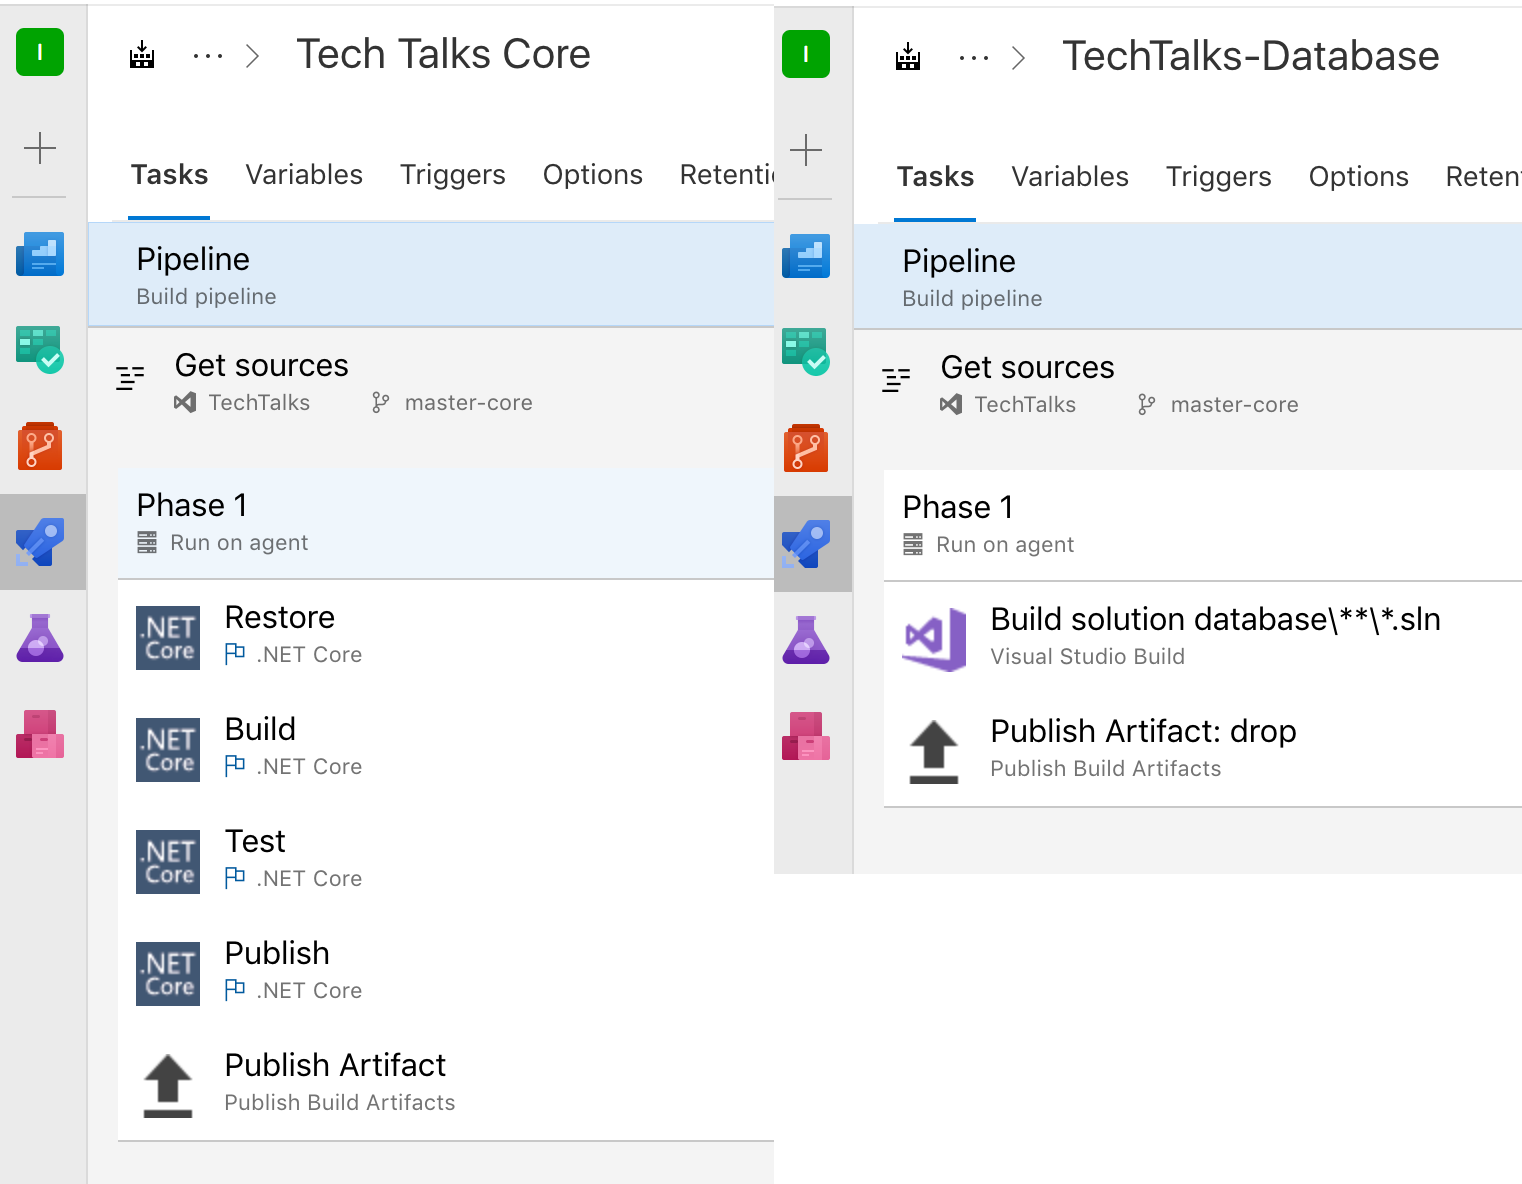The height and width of the screenshot is (1184, 1522).
Task: Select Pipeline row in TechTalks-Database
Action: coord(1188,276)
